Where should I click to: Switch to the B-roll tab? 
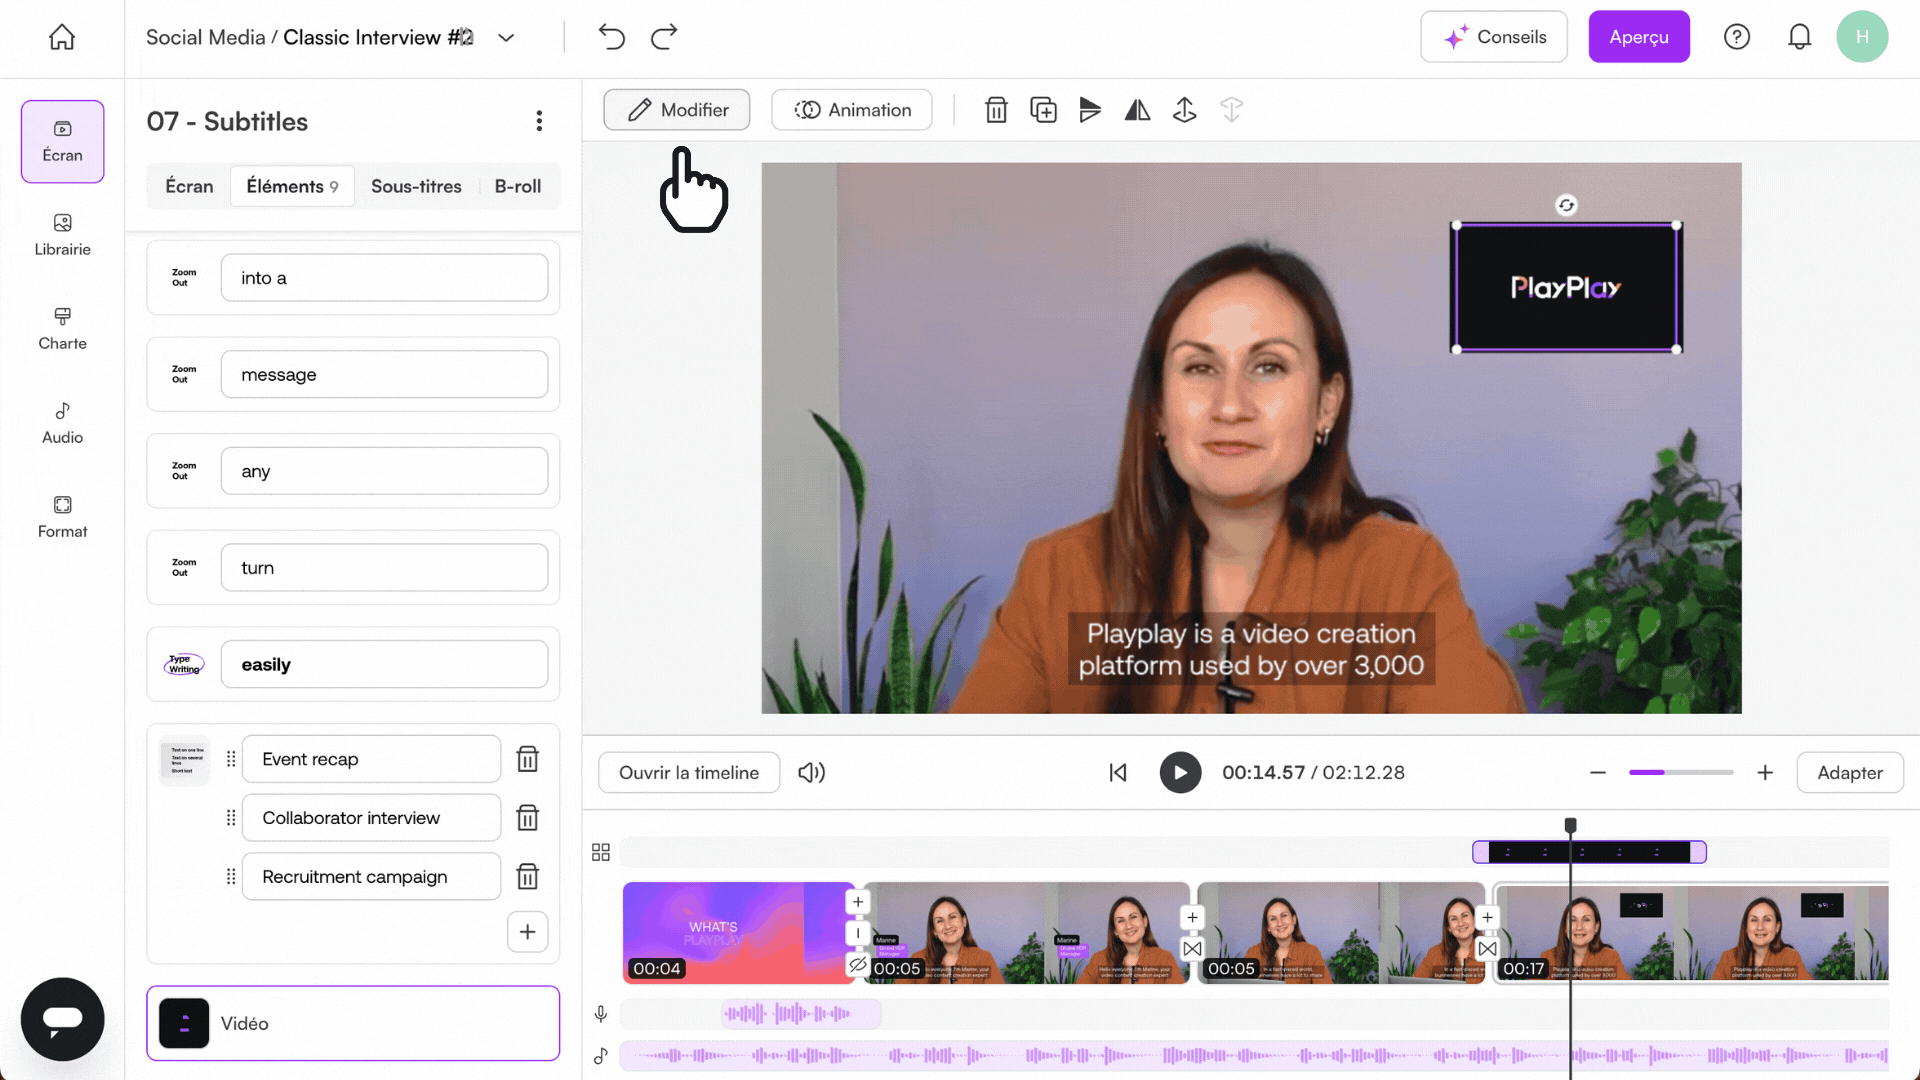pyautogui.click(x=517, y=186)
